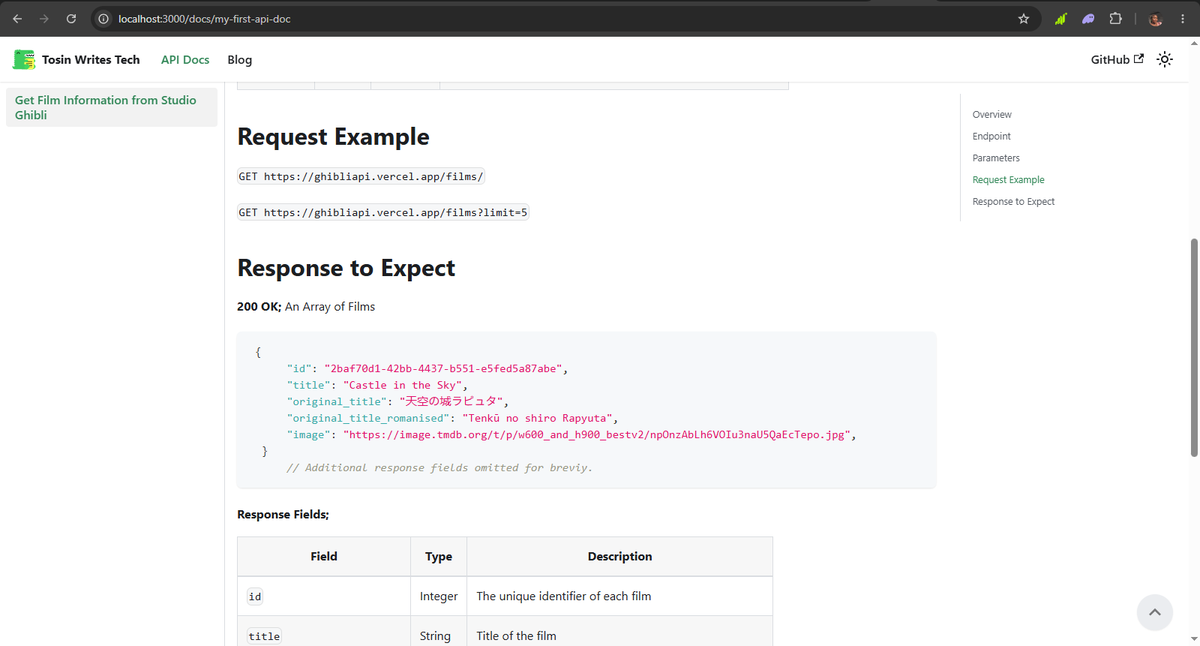Click the "id" line in JSON code block
1200x646 pixels.
pyautogui.click(x=427, y=369)
